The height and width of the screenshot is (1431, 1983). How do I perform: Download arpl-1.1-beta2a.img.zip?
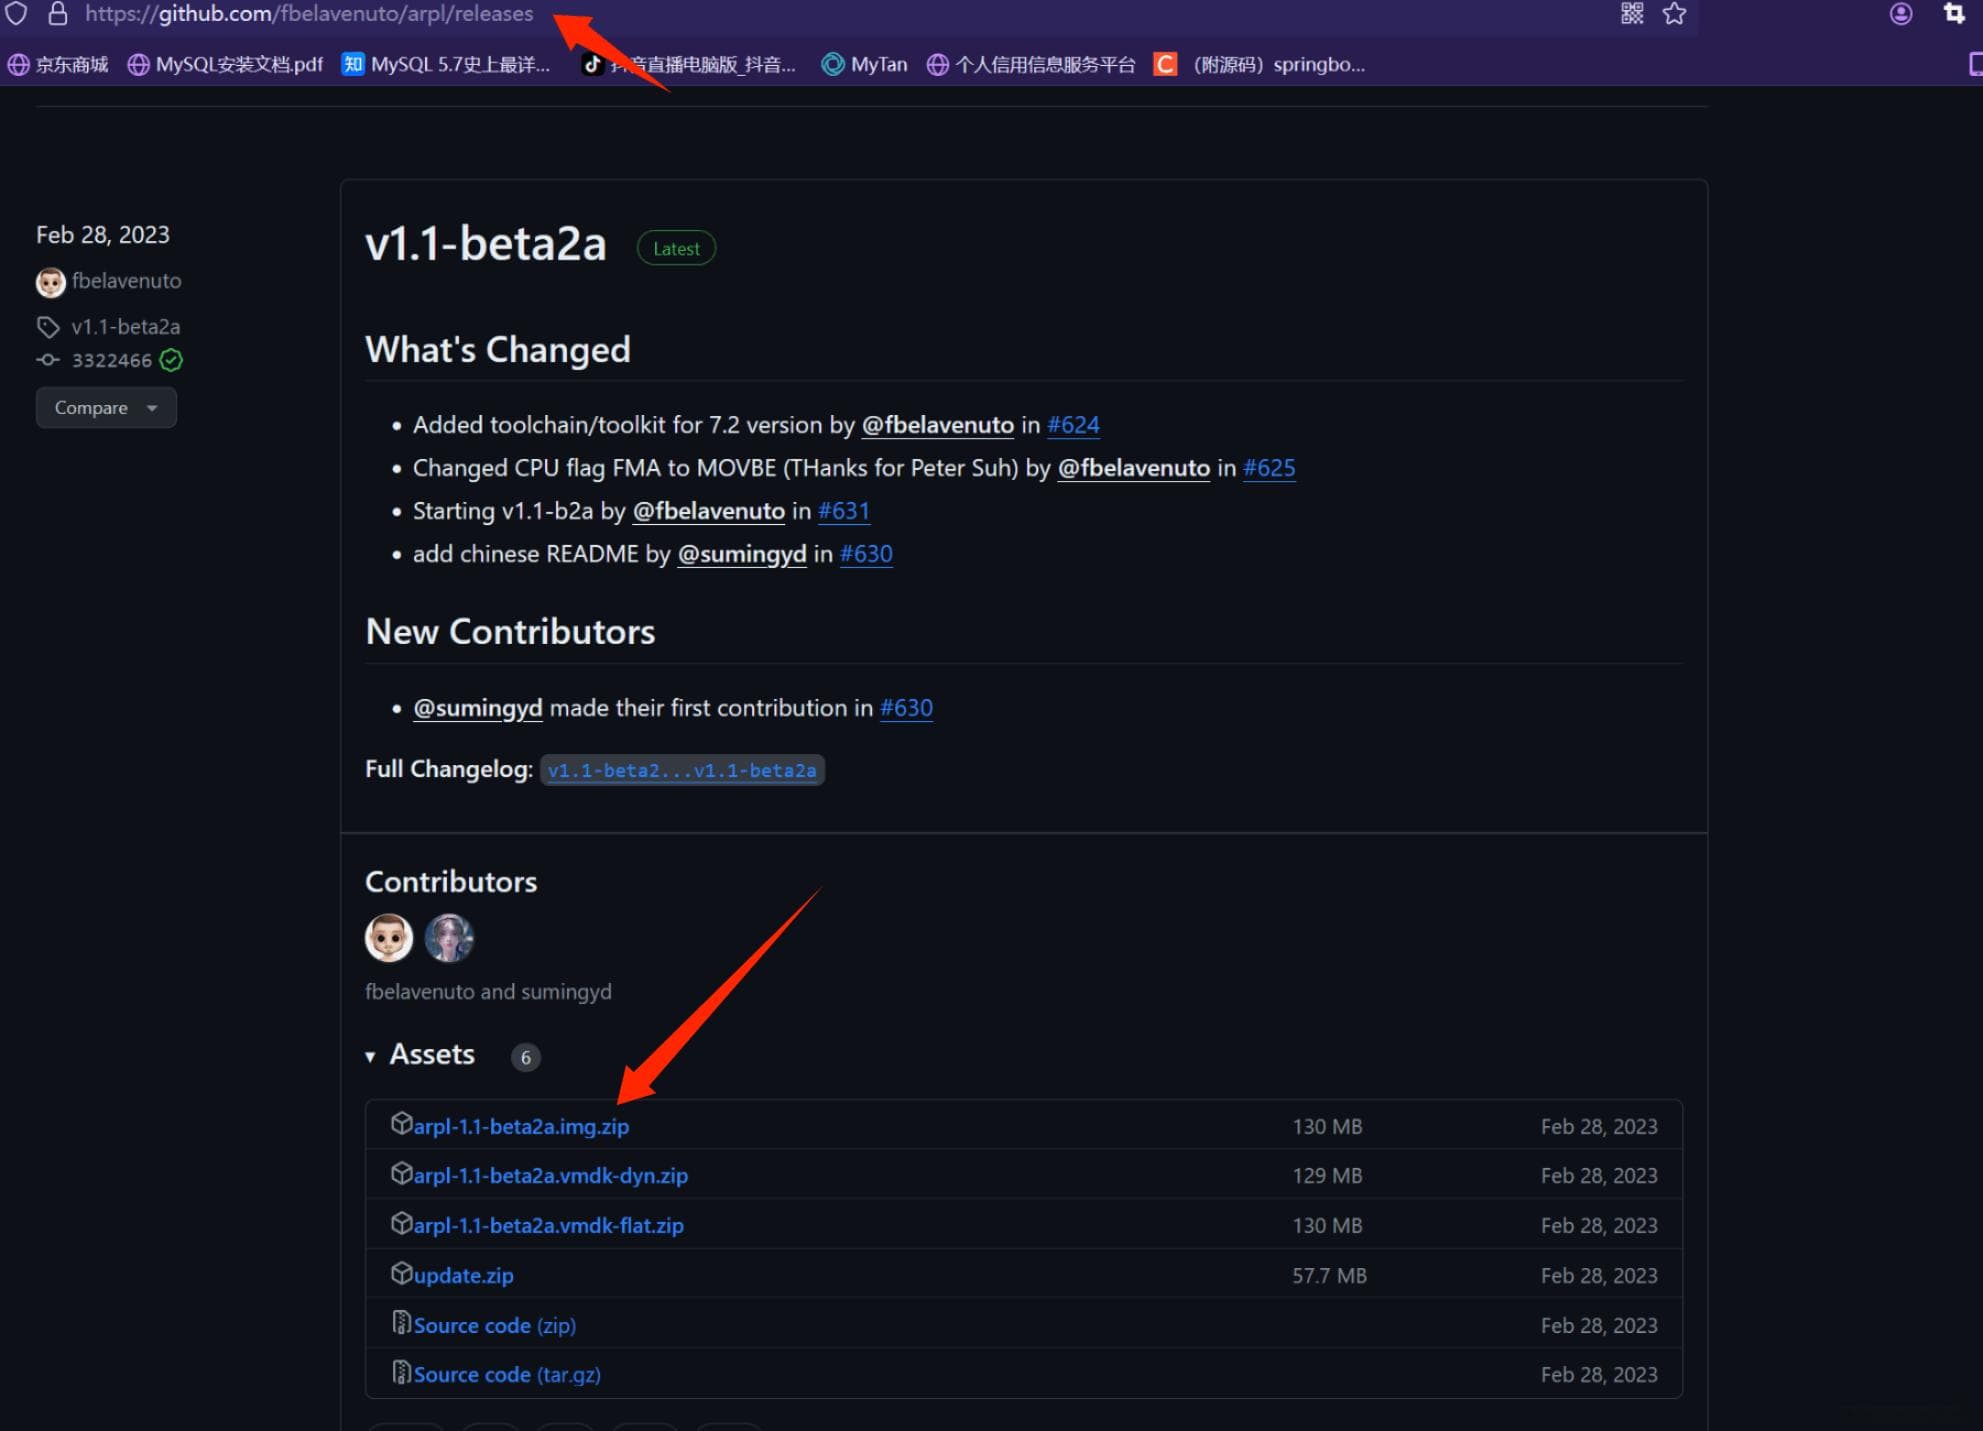click(x=521, y=1127)
